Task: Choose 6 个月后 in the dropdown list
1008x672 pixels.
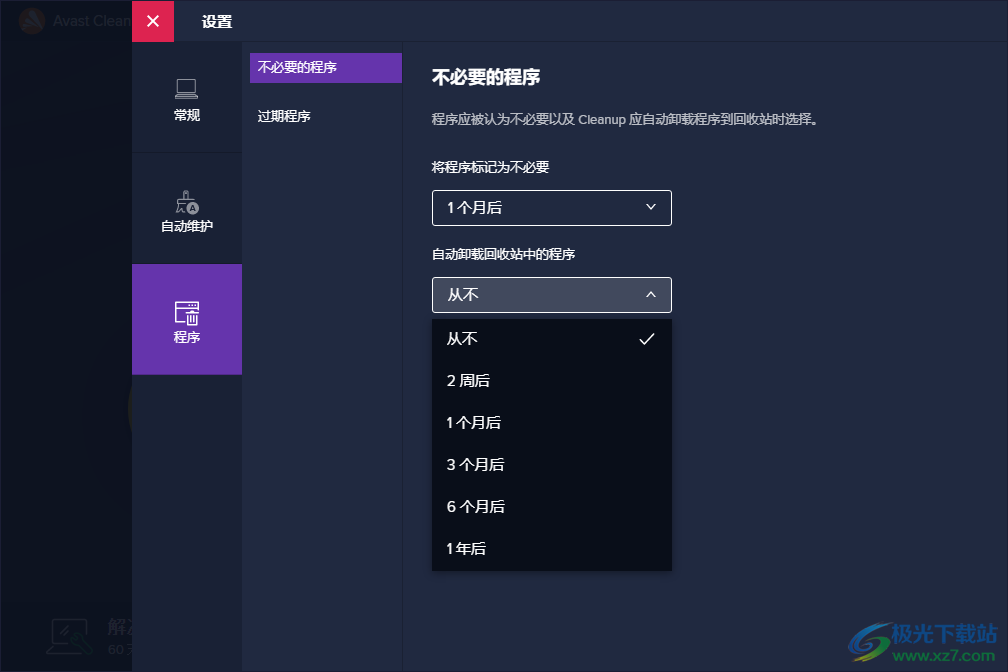Action: [552, 507]
